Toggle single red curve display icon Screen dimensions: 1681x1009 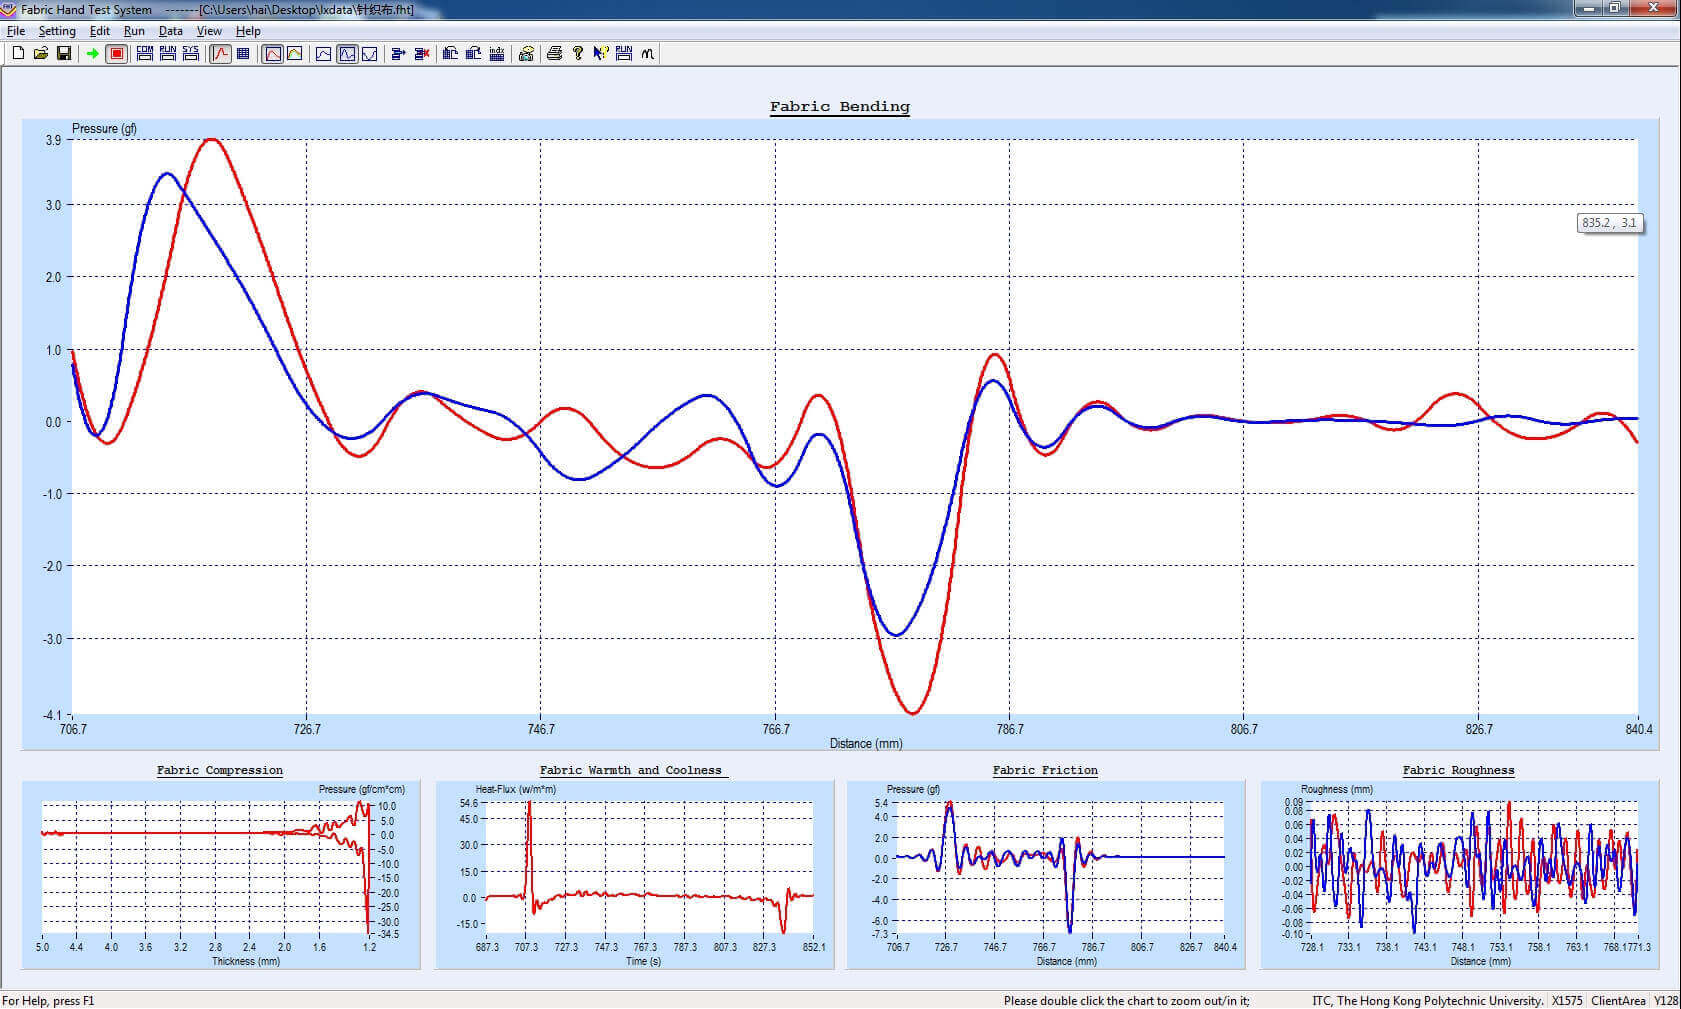click(272, 53)
